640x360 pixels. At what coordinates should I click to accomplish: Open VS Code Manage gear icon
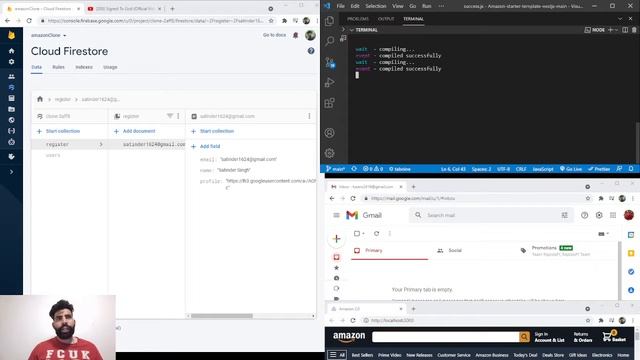(329, 153)
